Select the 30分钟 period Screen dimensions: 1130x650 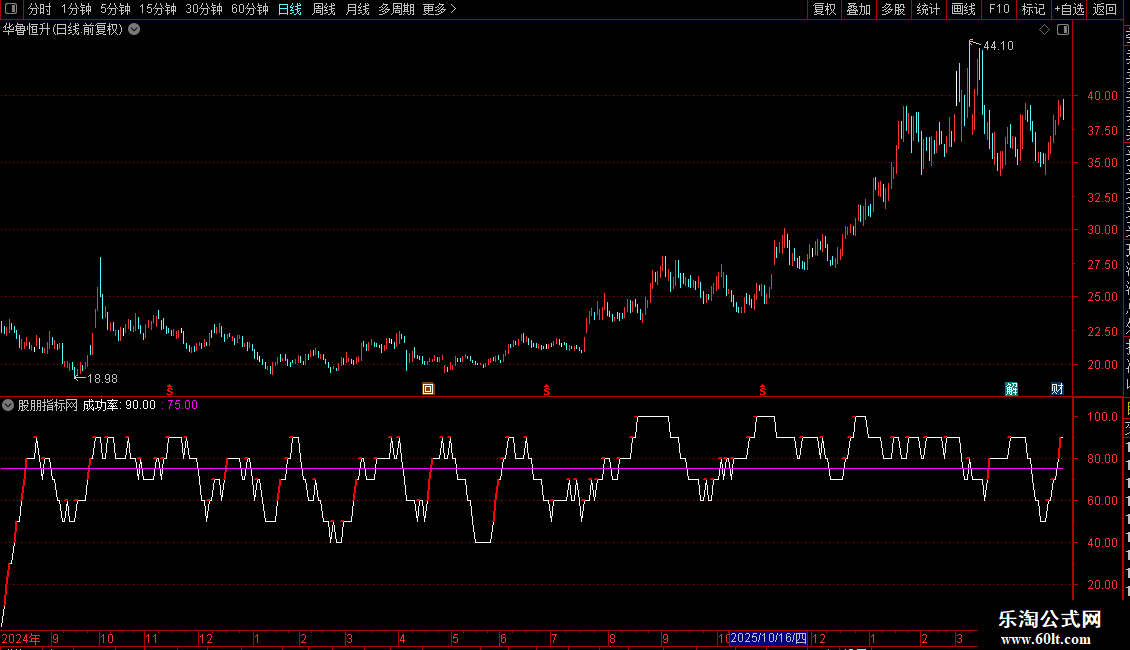coord(204,9)
